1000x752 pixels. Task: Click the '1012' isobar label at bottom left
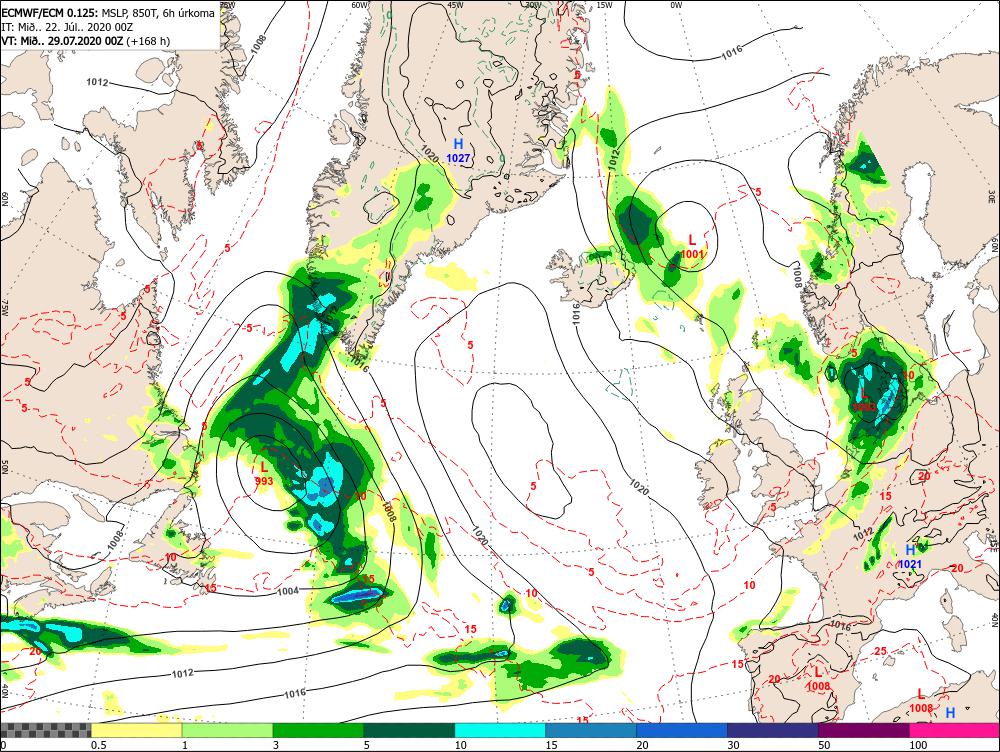(x=182, y=673)
